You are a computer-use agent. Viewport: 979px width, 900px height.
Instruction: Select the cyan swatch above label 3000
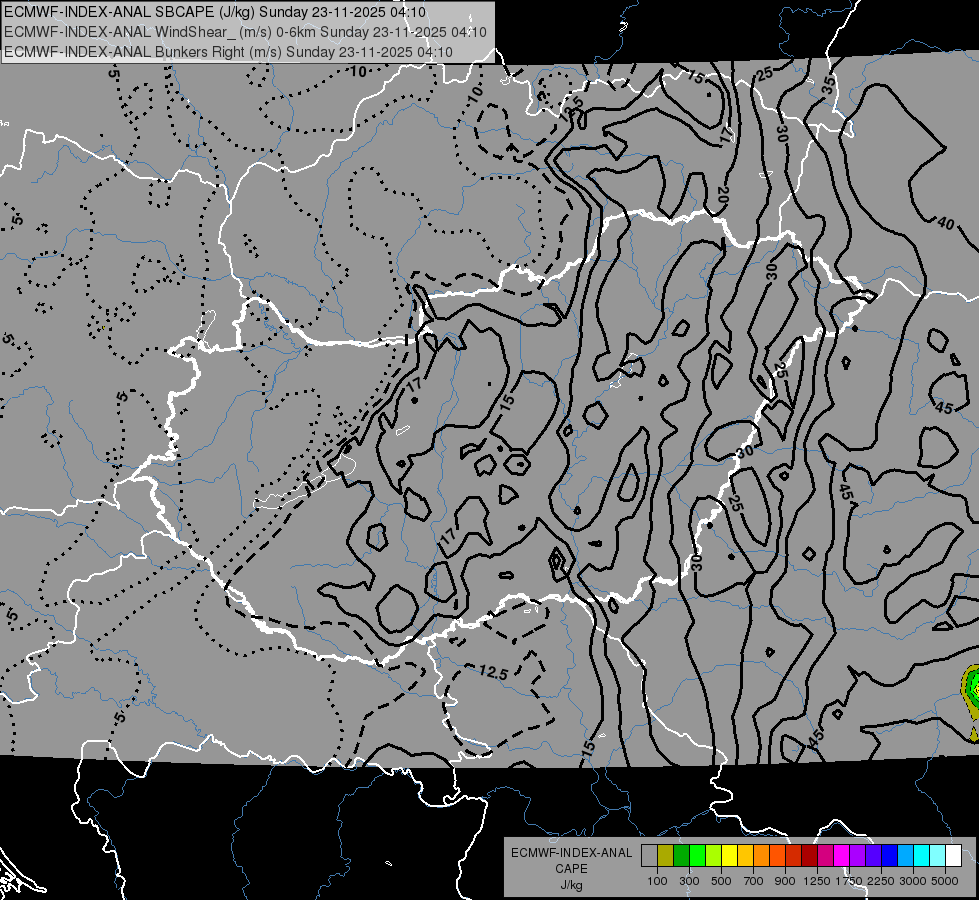point(922,855)
